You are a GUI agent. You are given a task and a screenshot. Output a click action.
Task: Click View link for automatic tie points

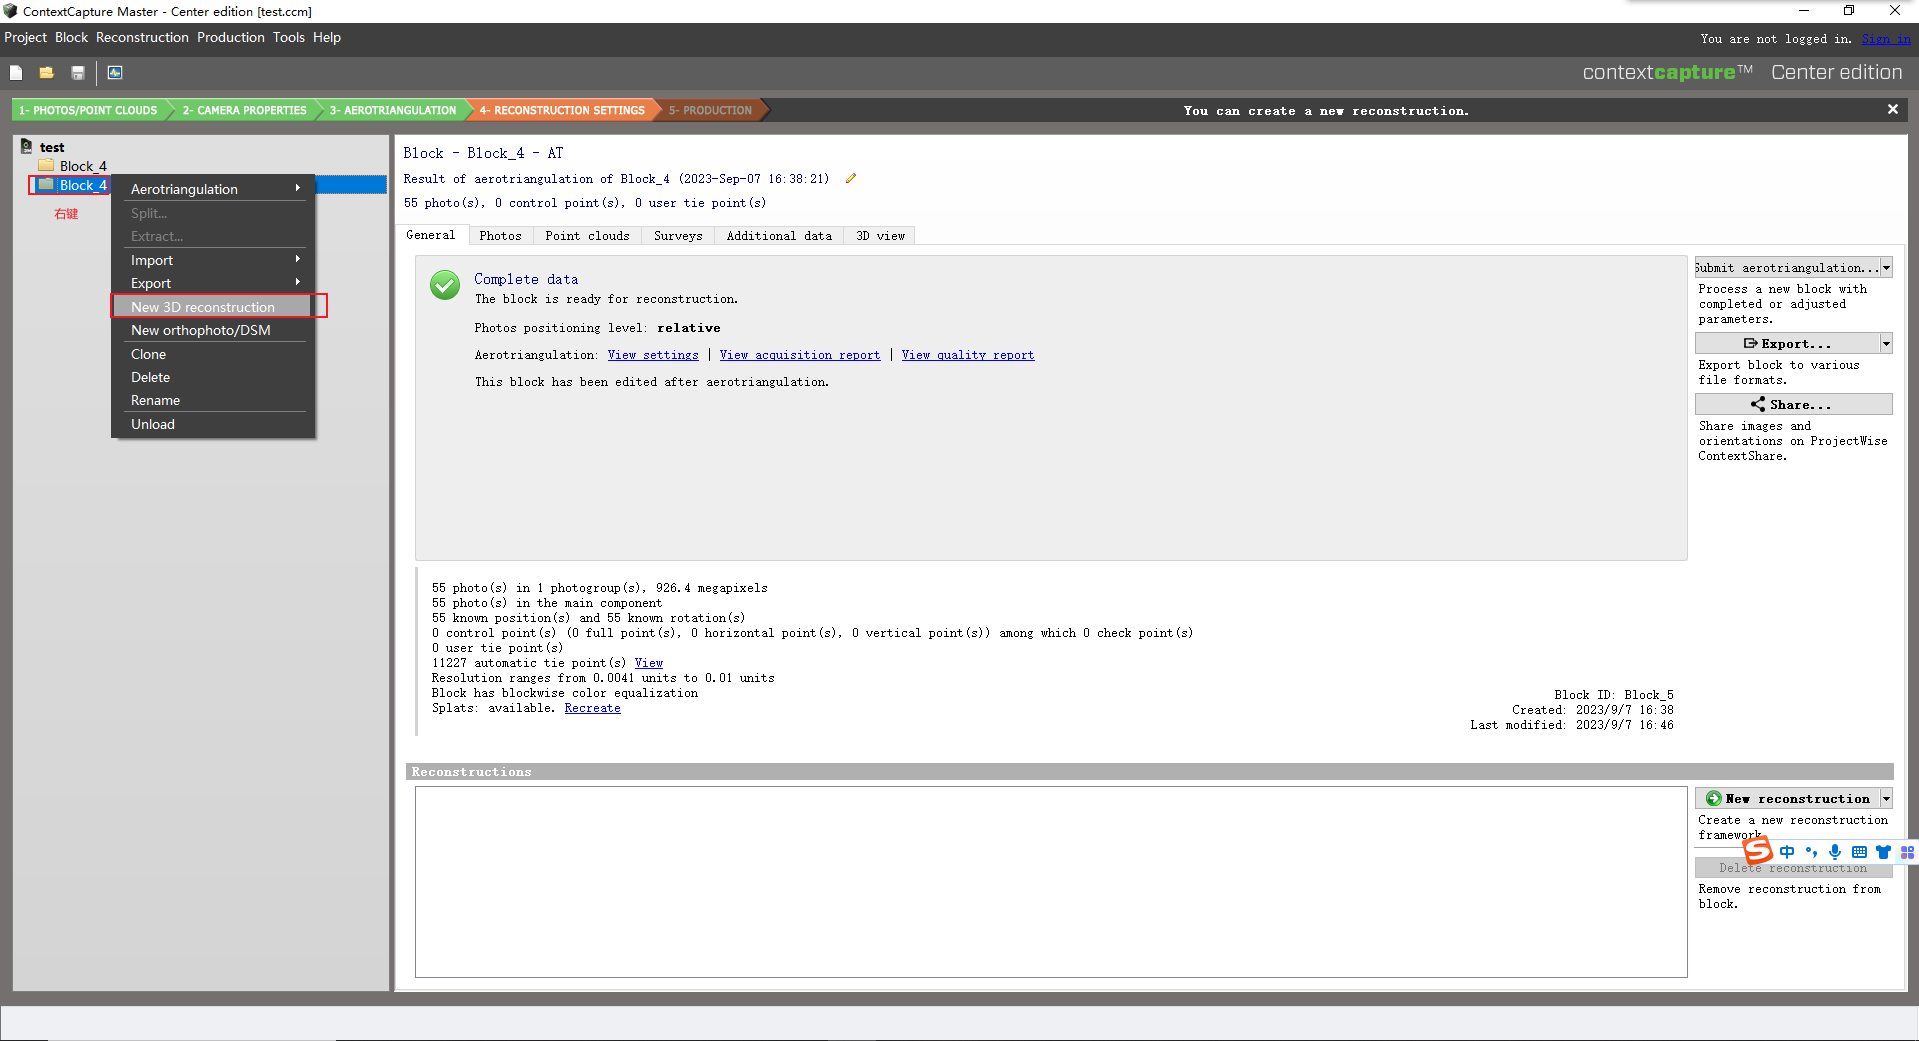[649, 663]
